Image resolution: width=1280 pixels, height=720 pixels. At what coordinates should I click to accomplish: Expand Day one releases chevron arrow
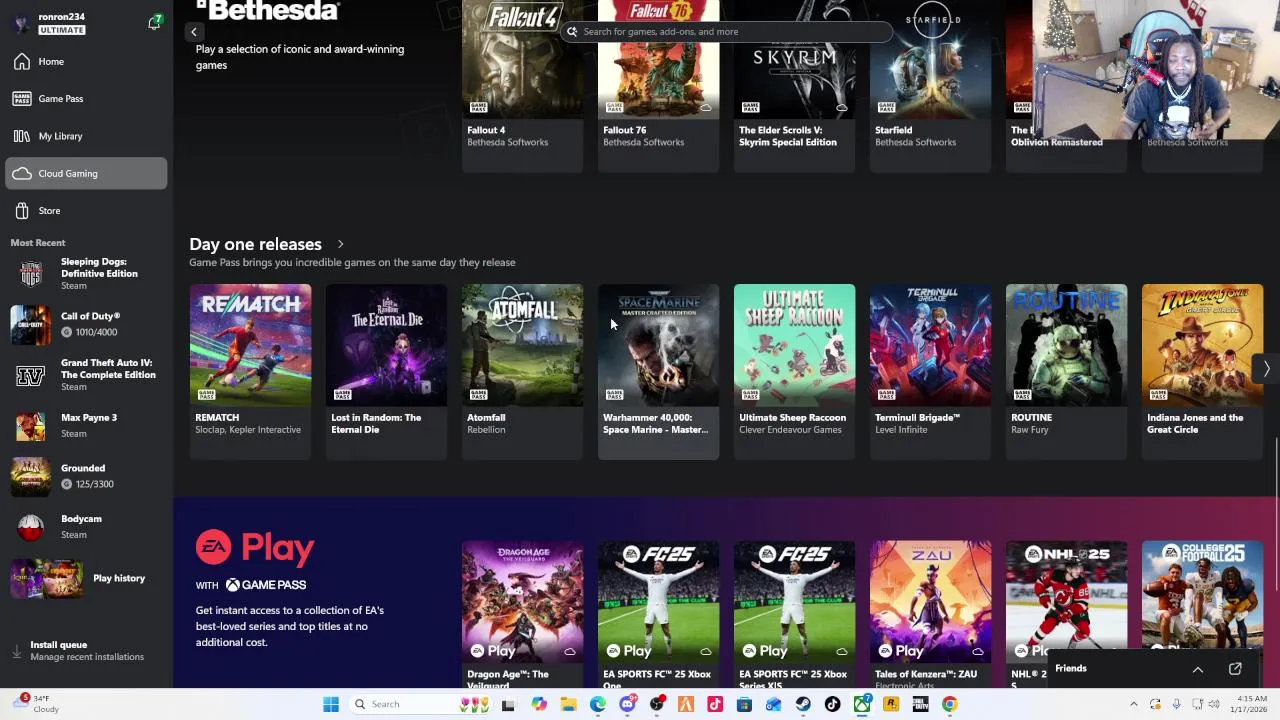340,244
